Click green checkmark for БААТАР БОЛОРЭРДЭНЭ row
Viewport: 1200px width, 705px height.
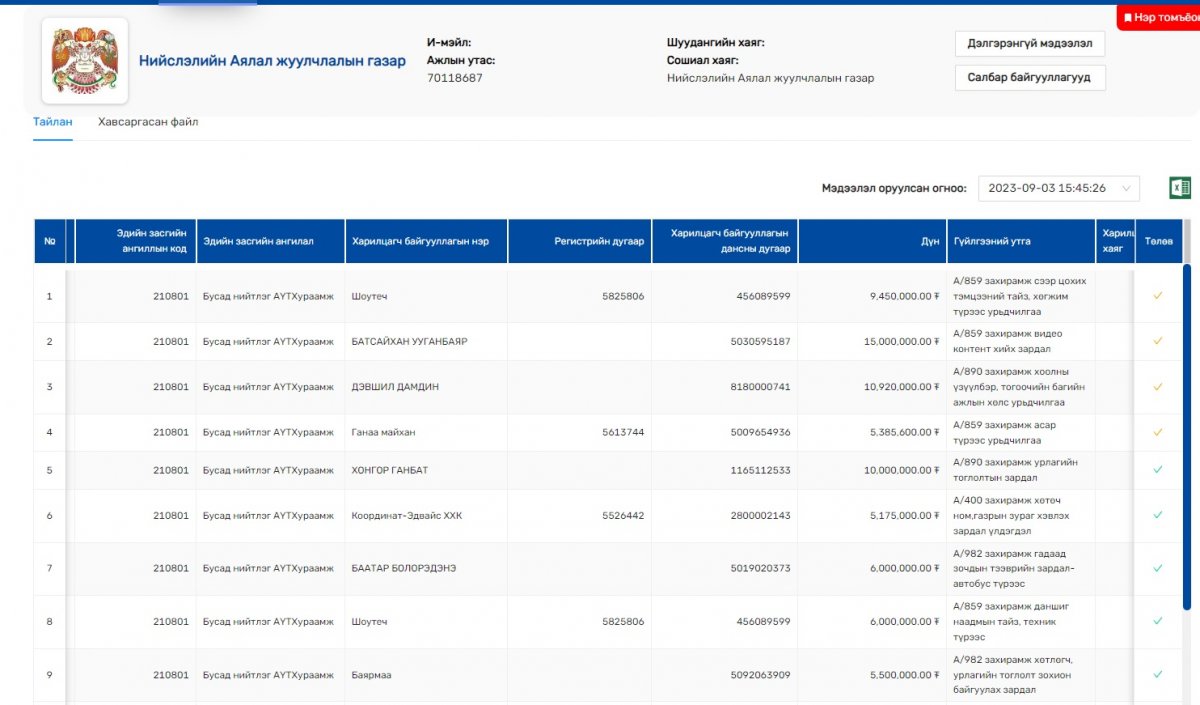point(1158,568)
